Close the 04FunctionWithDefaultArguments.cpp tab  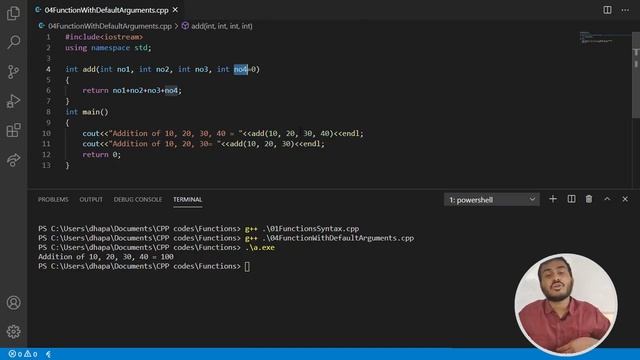(x=175, y=10)
